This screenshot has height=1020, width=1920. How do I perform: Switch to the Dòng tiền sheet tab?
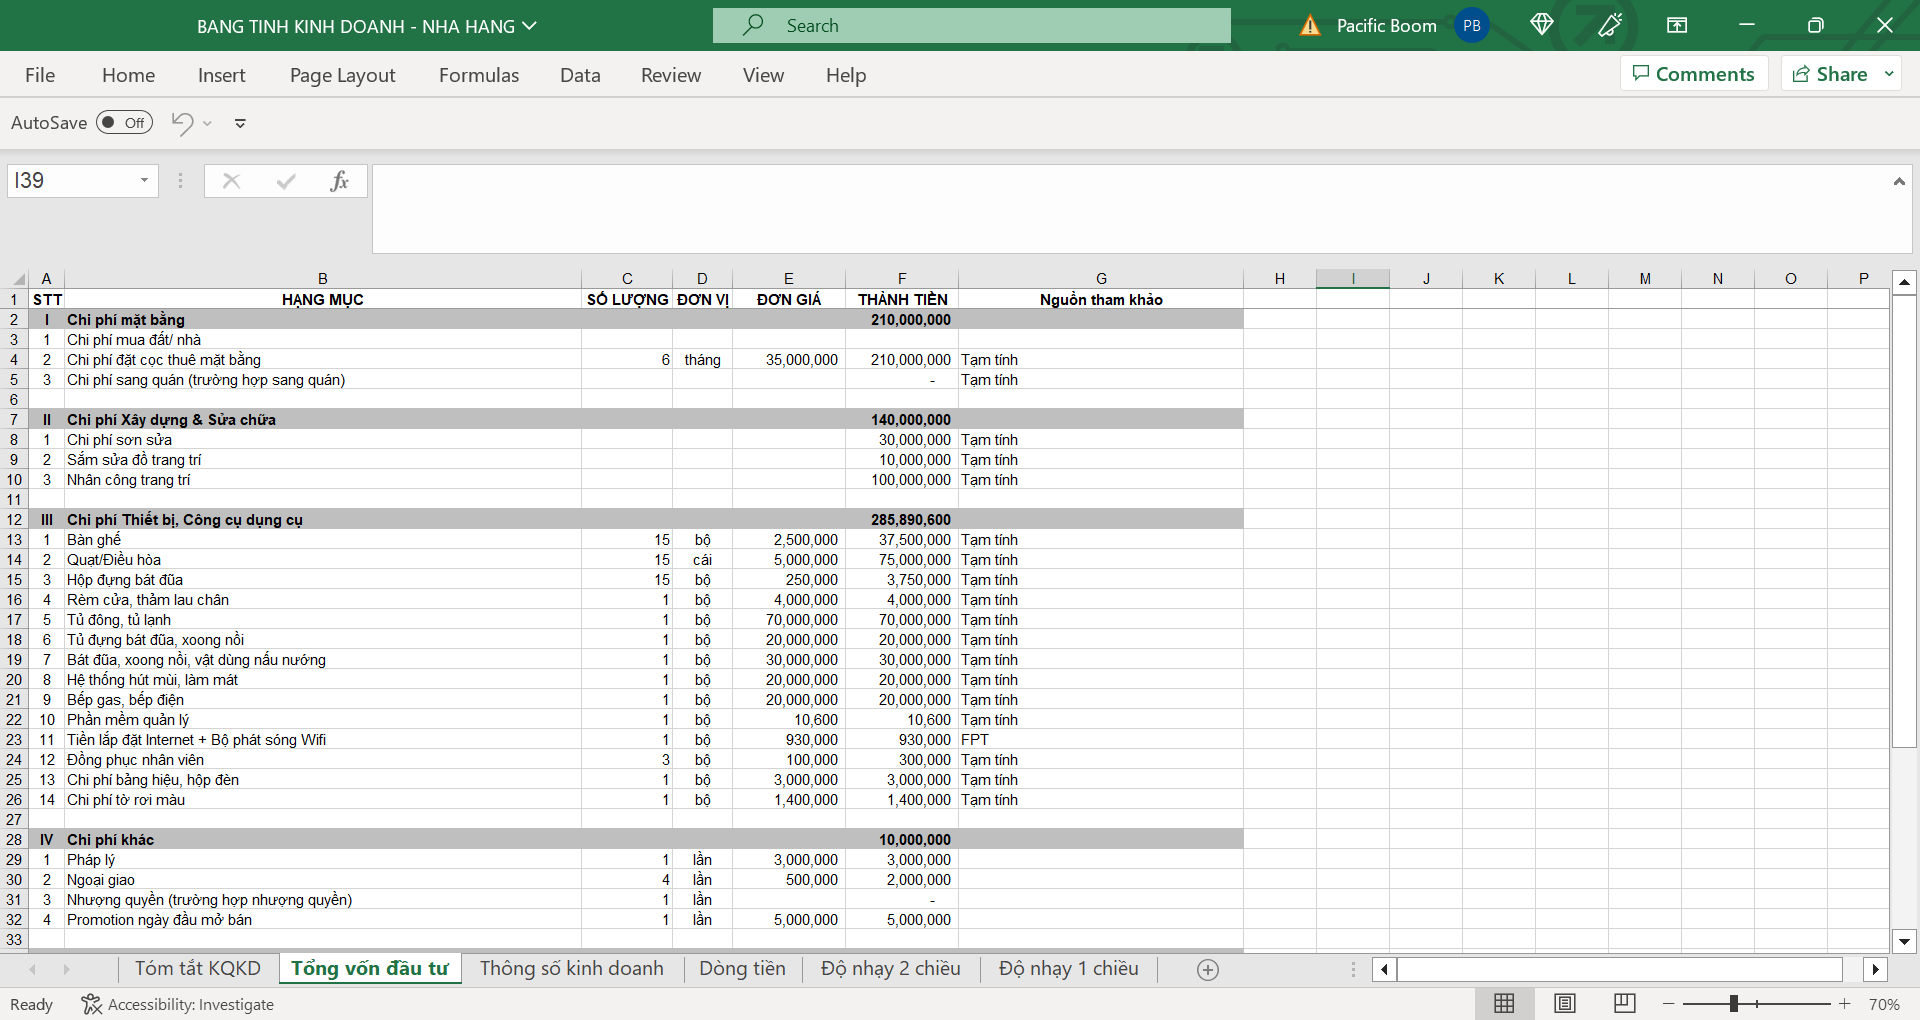pos(742,968)
